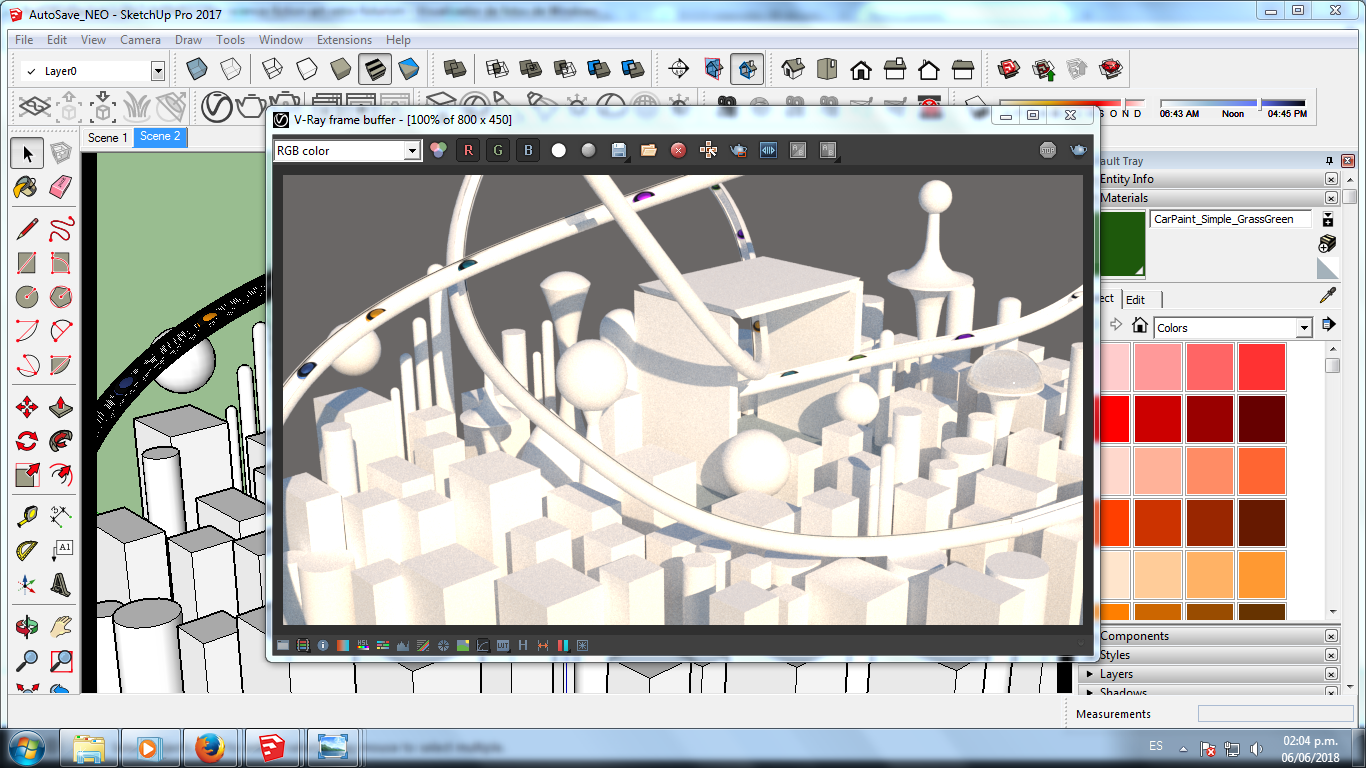Click the CarPaint_Simple_GrassGreen material name field
Image resolution: width=1366 pixels, height=768 pixels.
[x=1230, y=219]
